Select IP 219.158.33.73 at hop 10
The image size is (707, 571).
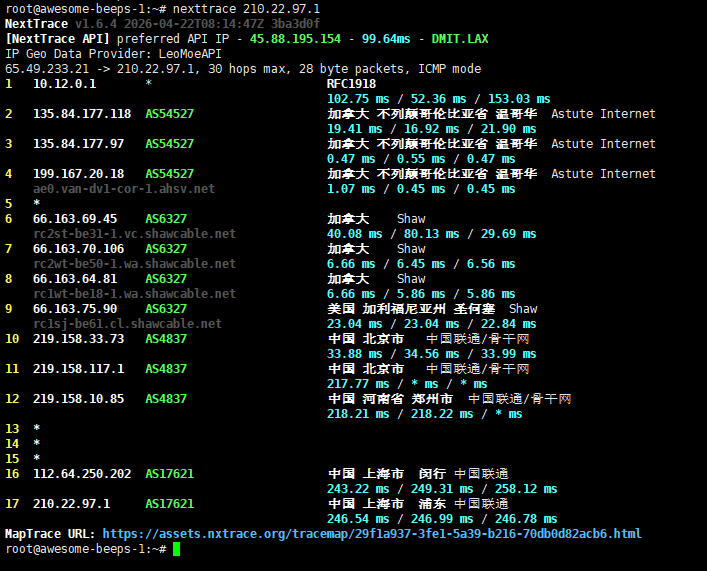click(78, 339)
